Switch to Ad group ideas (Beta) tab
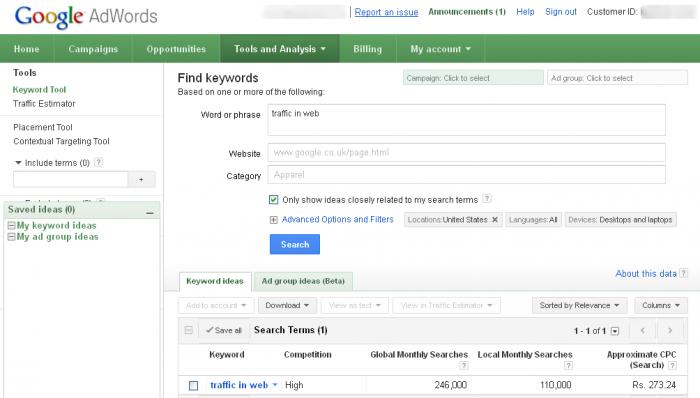Viewport: 700px width, 398px height. coord(303,281)
